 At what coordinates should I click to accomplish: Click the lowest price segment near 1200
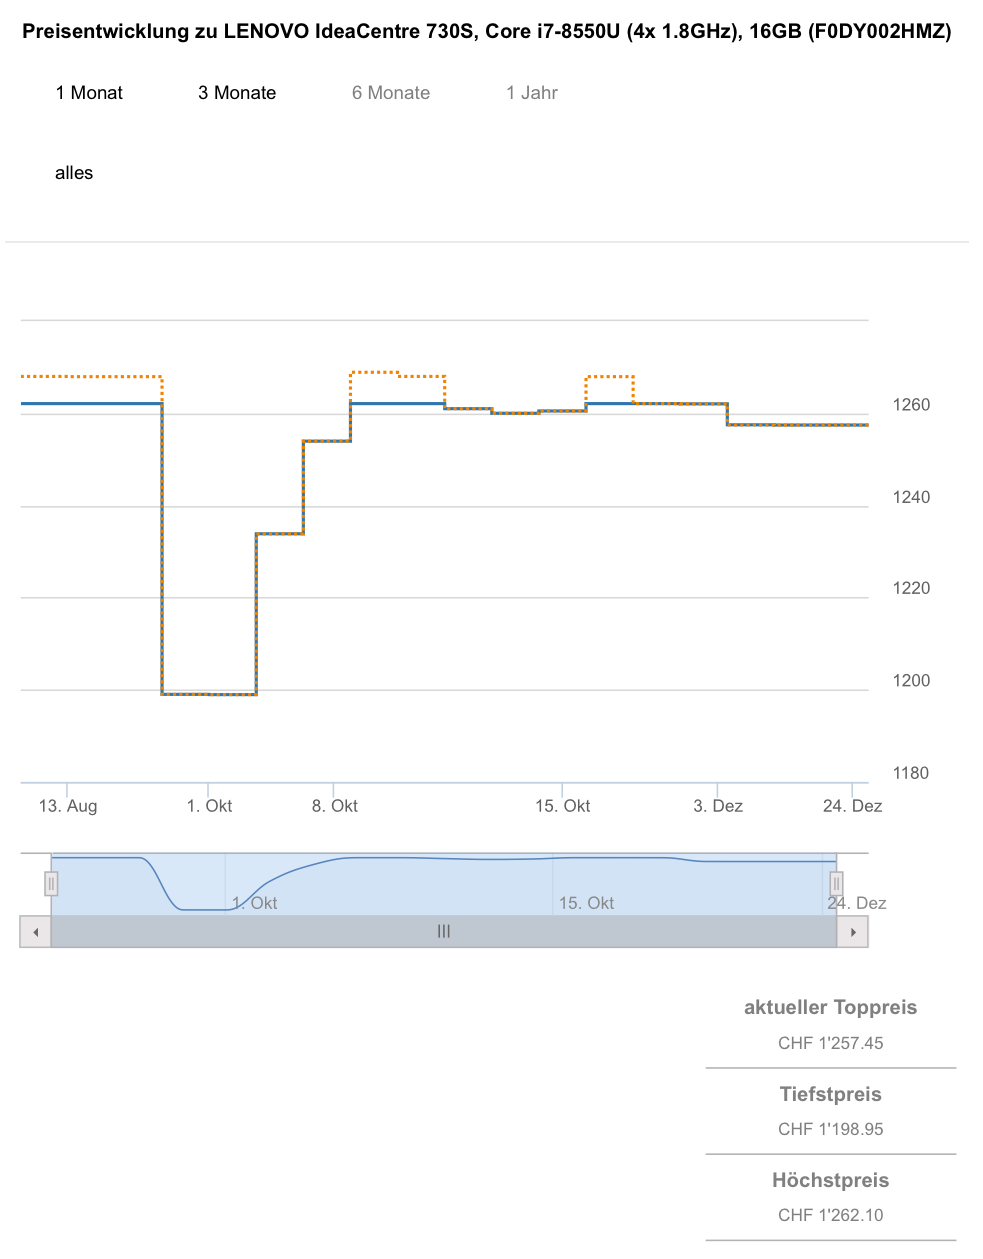click(209, 694)
